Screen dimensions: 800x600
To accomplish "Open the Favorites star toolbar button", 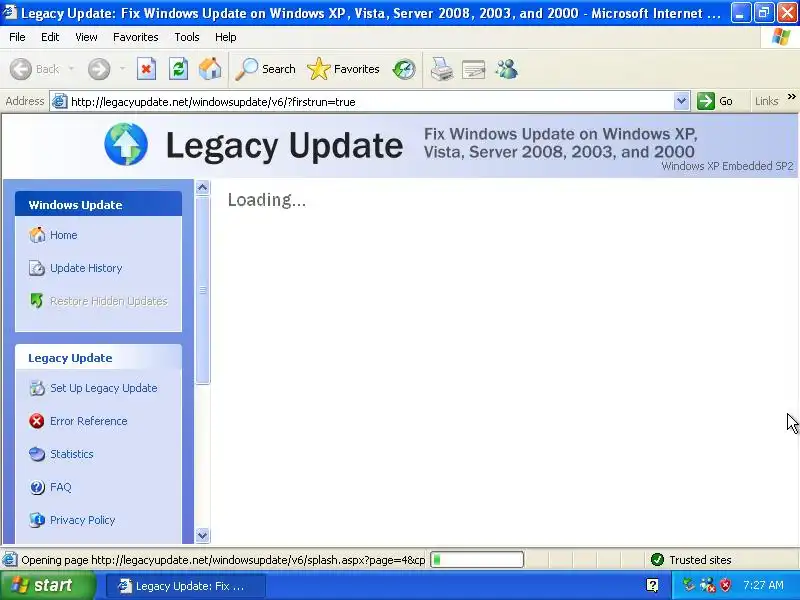I will pos(343,69).
